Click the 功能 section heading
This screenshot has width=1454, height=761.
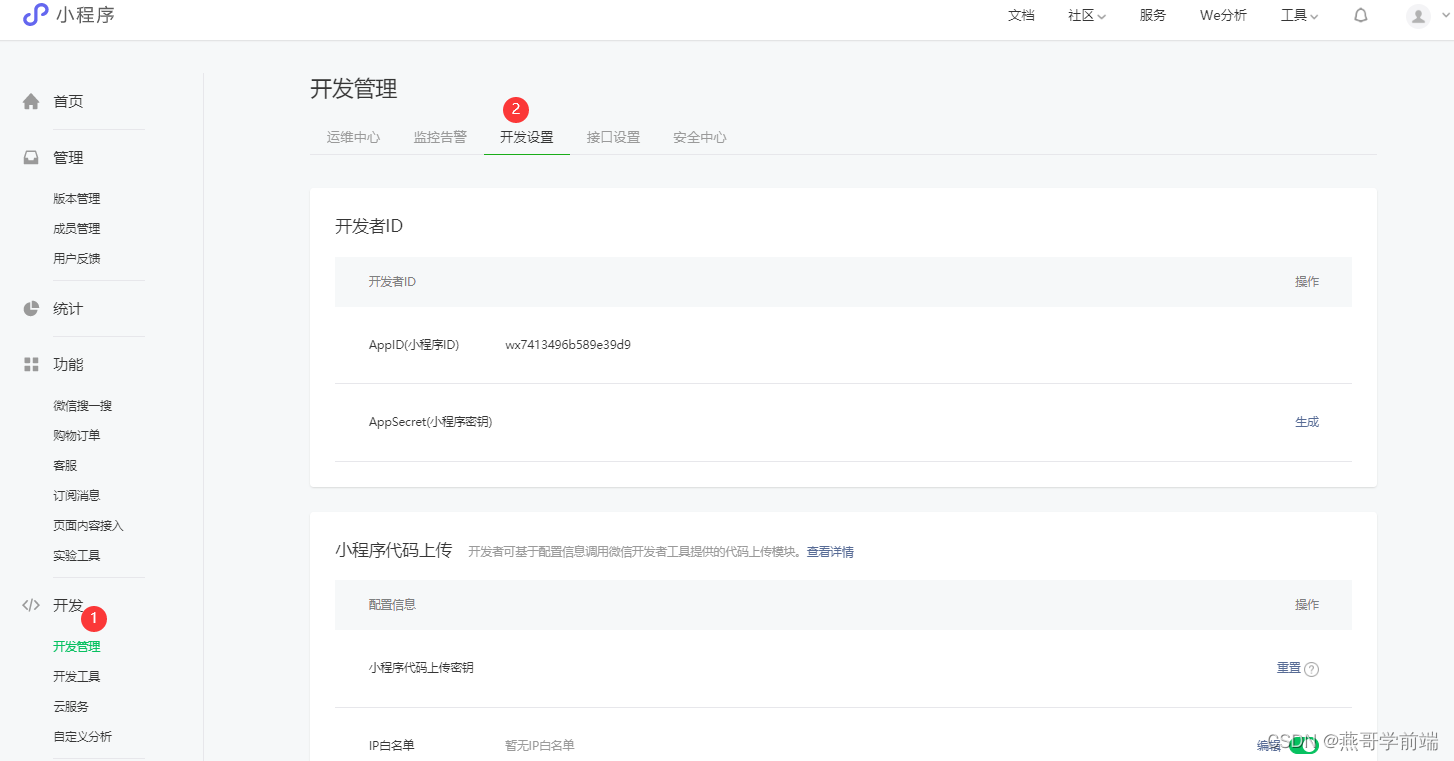click(x=68, y=364)
